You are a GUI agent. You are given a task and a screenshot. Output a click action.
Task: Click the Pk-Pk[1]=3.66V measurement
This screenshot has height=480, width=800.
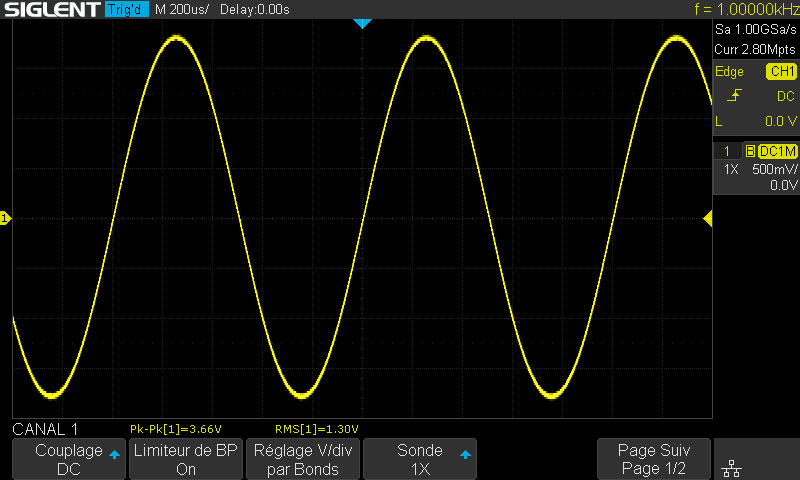tap(176, 429)
